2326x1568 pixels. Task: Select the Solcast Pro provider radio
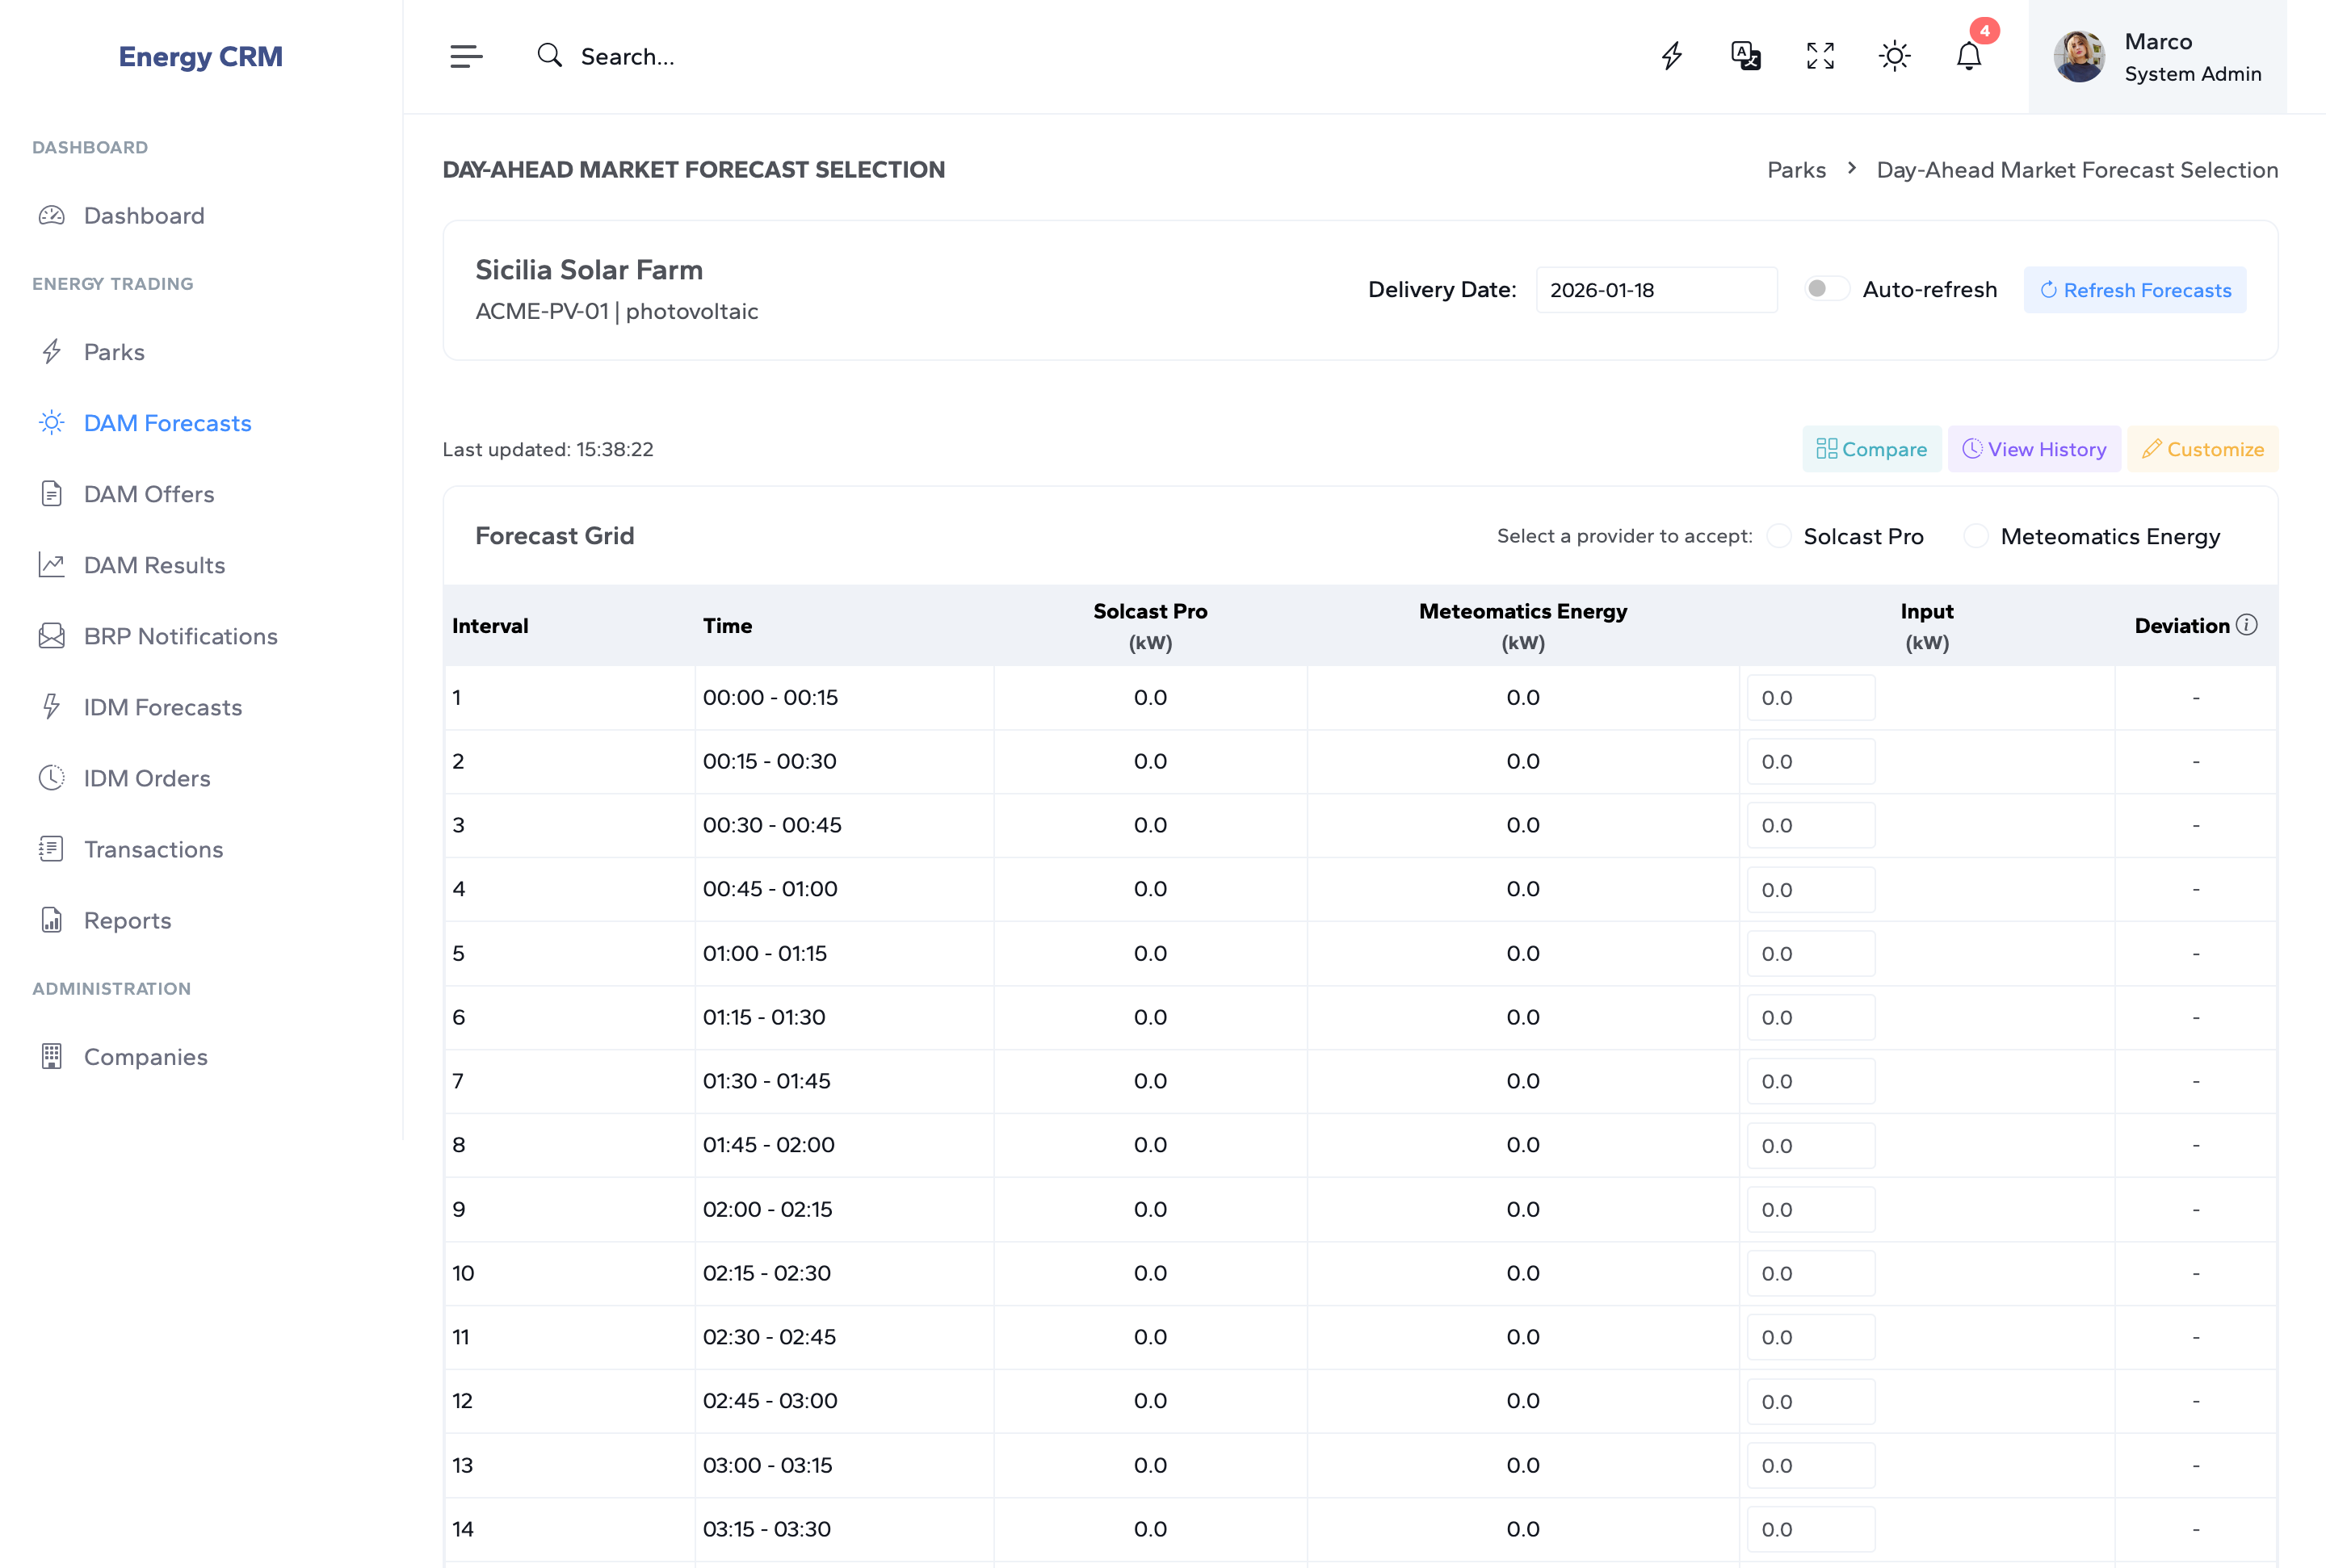pos(1779,536)
